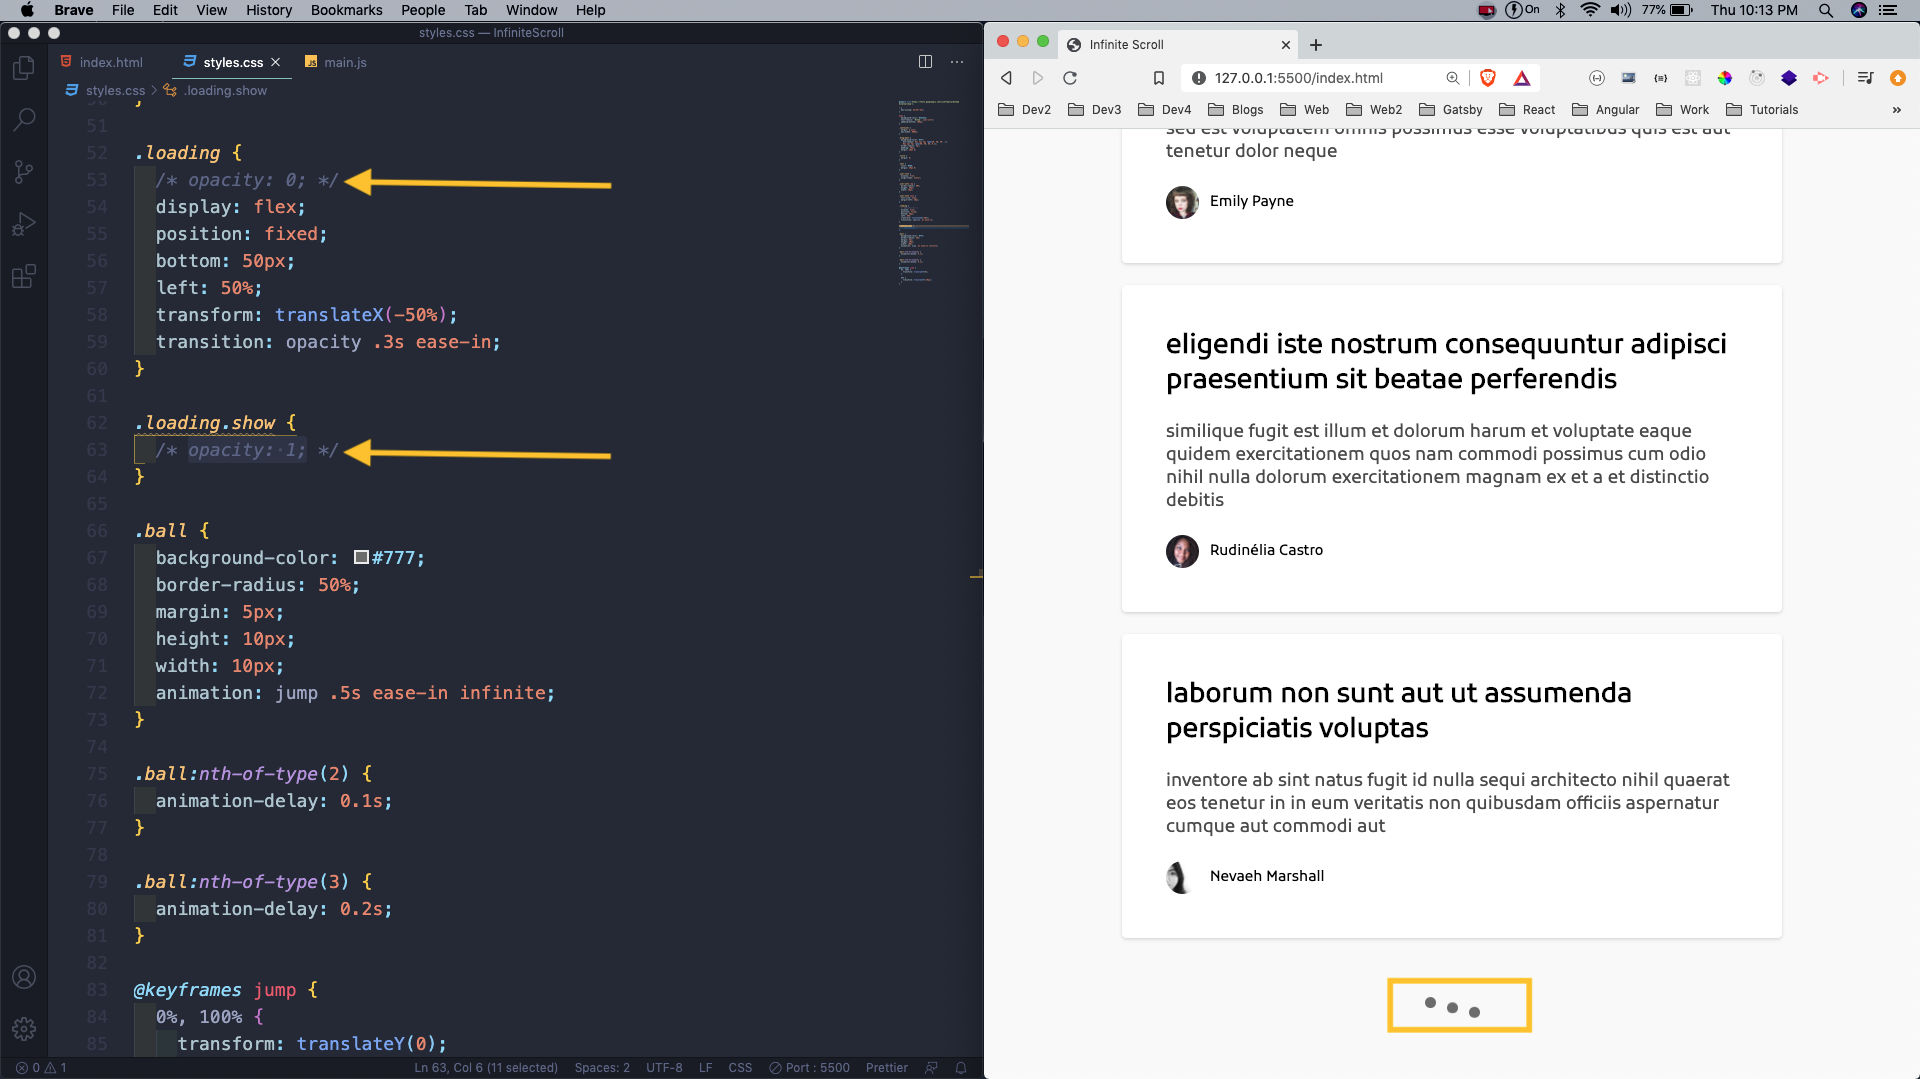Go back in Brave browser
The height and width of the screenshot is (1079, 1920).
(x=1007, y=78)
